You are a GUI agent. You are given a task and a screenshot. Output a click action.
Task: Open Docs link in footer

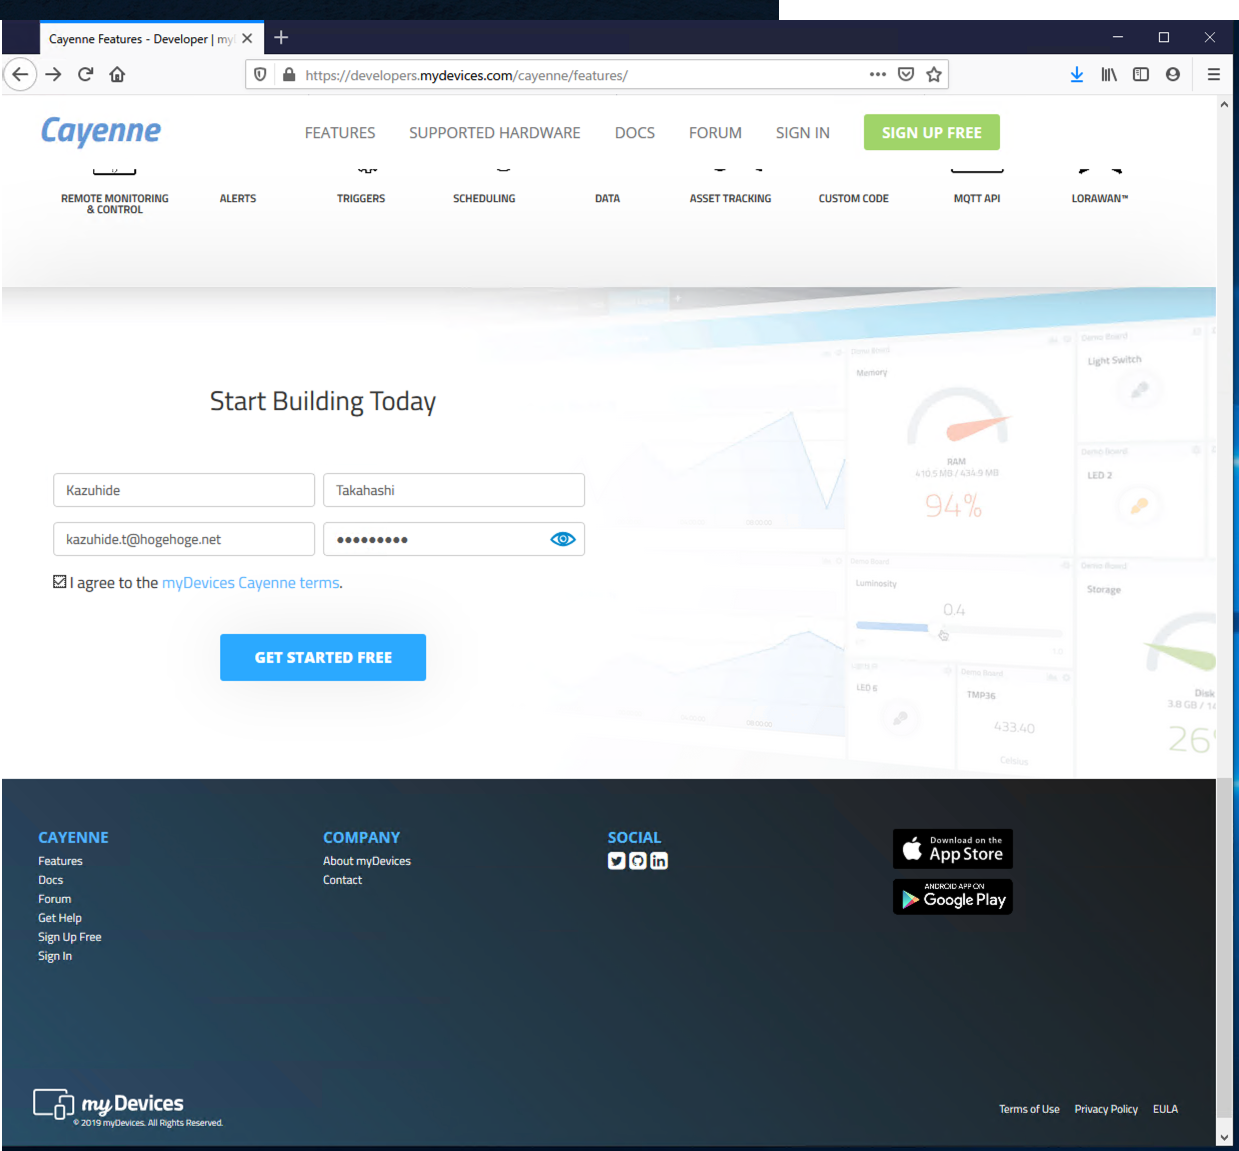click(x=51, y=880)
